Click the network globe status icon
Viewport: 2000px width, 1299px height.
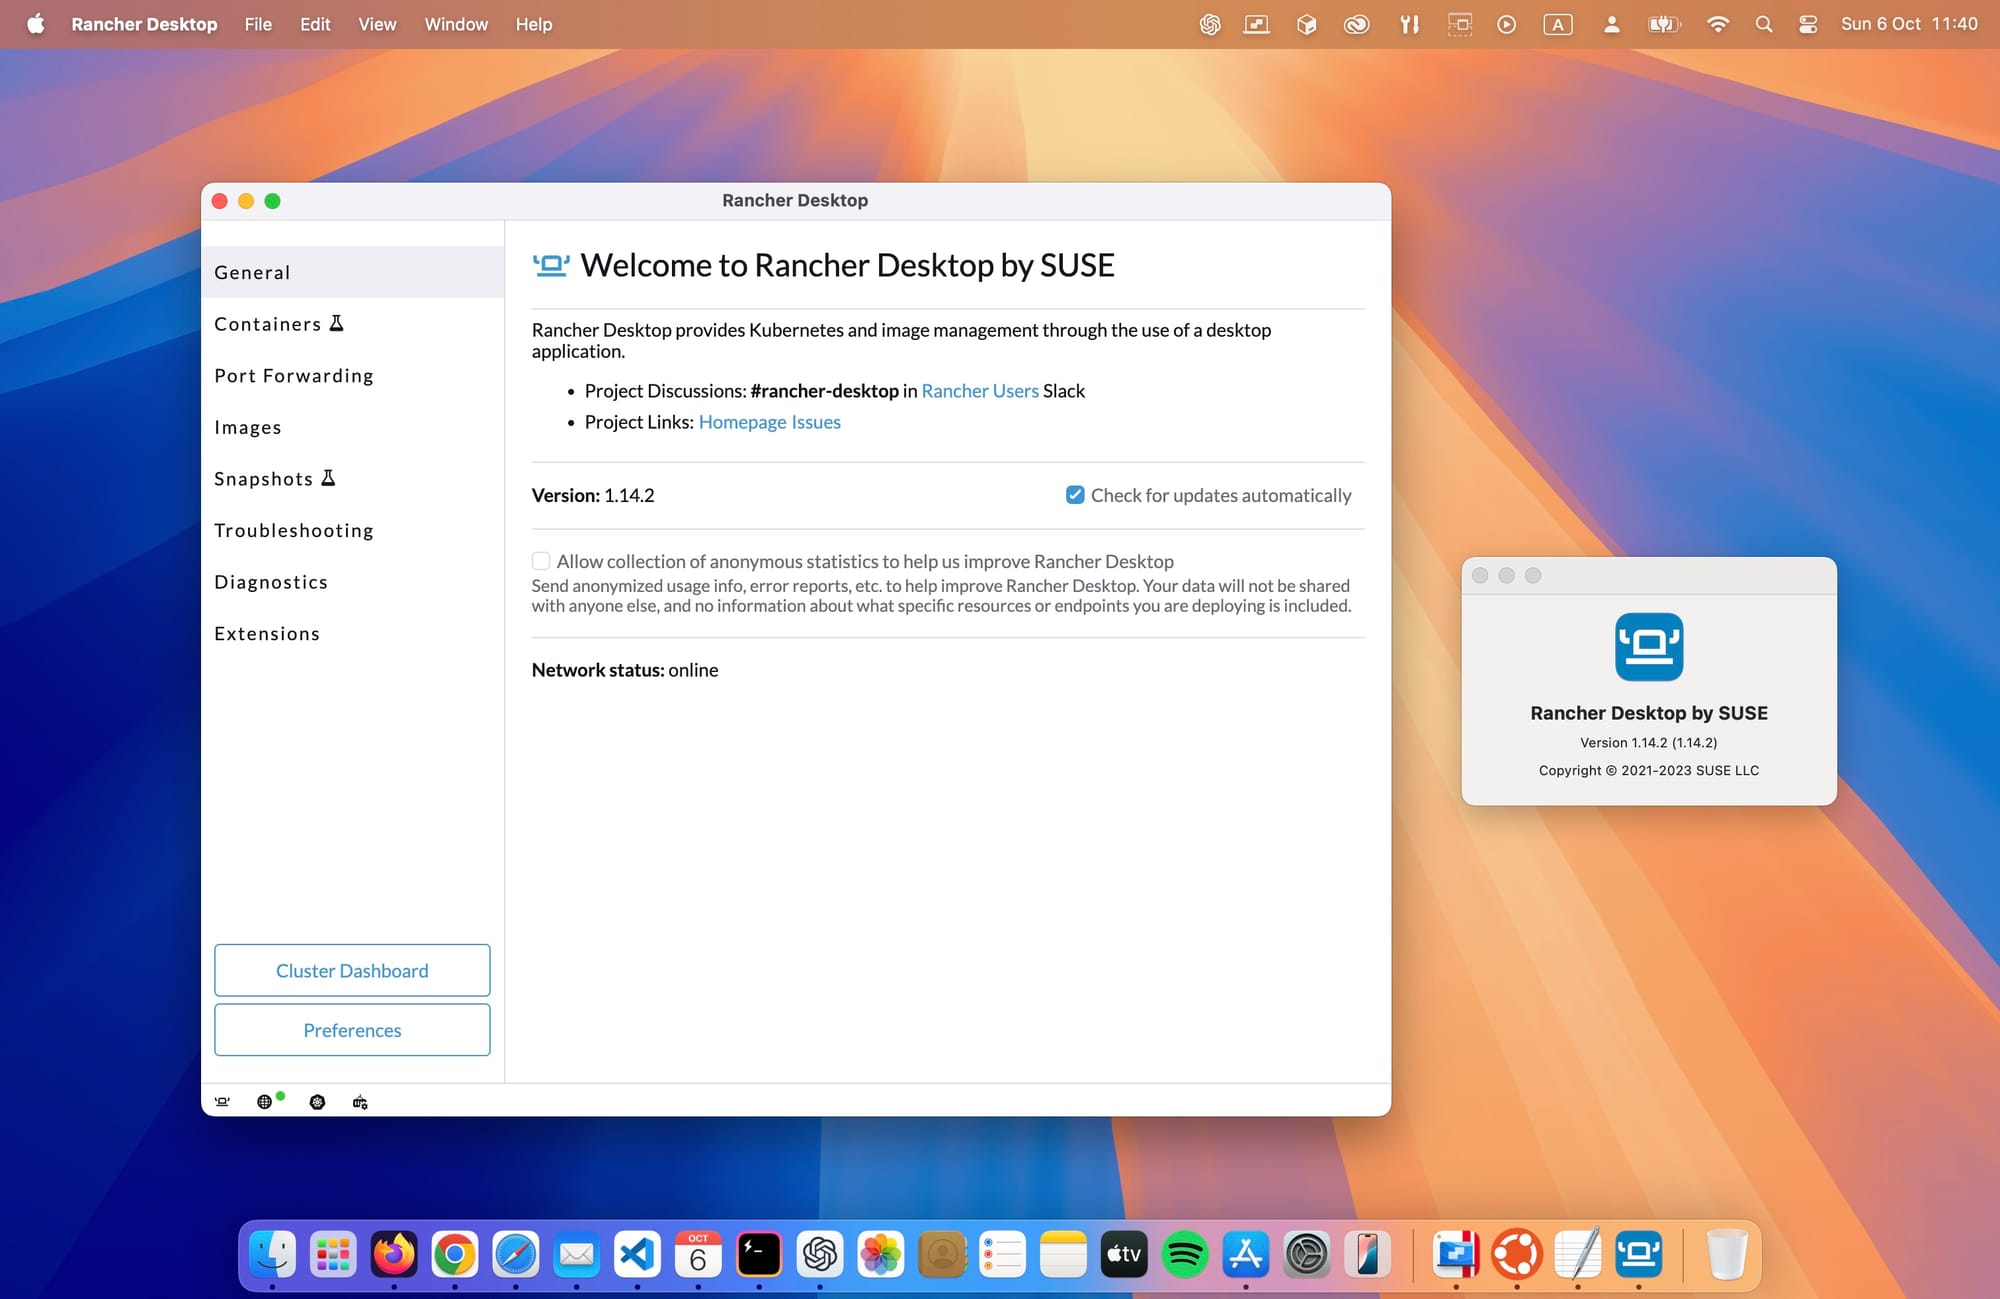(265, 1102)
